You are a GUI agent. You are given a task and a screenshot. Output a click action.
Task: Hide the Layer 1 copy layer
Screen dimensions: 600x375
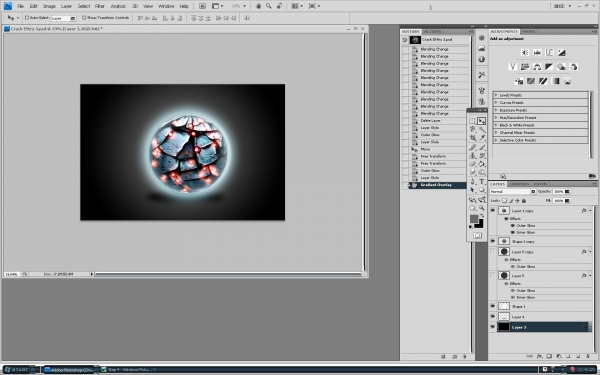click(x=493, y=210)
